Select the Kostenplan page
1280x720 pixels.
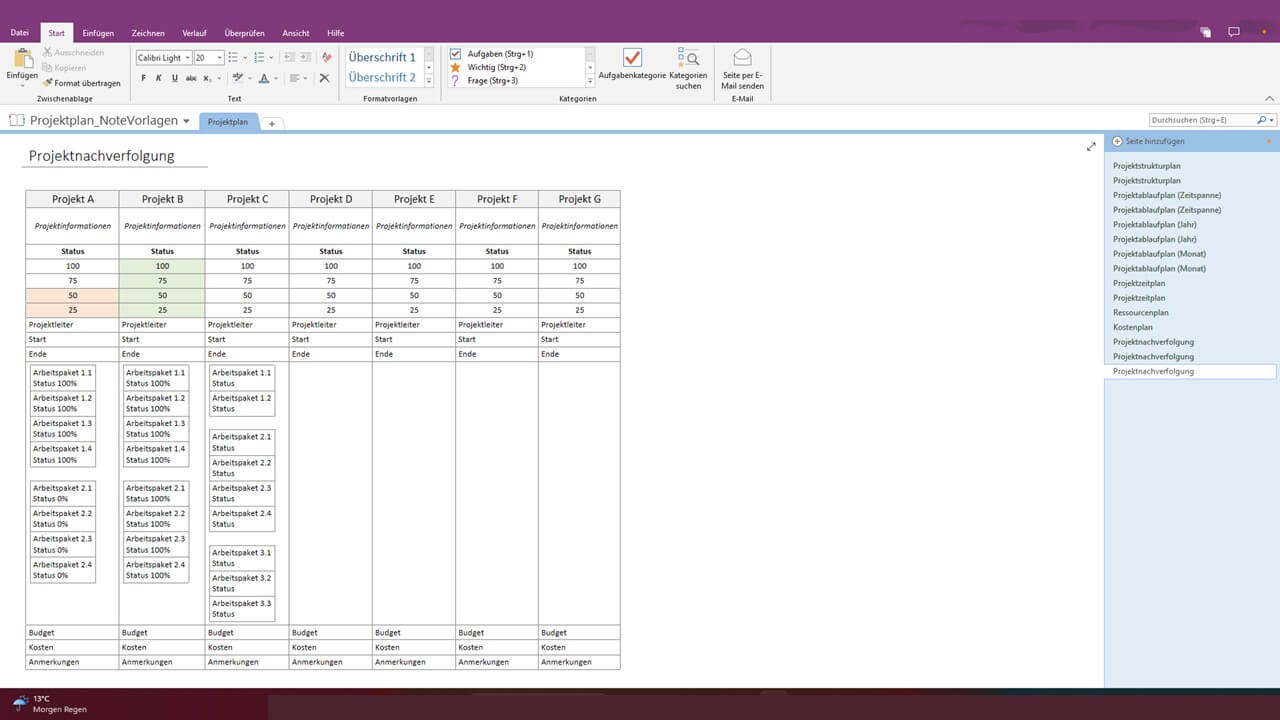1132,327
